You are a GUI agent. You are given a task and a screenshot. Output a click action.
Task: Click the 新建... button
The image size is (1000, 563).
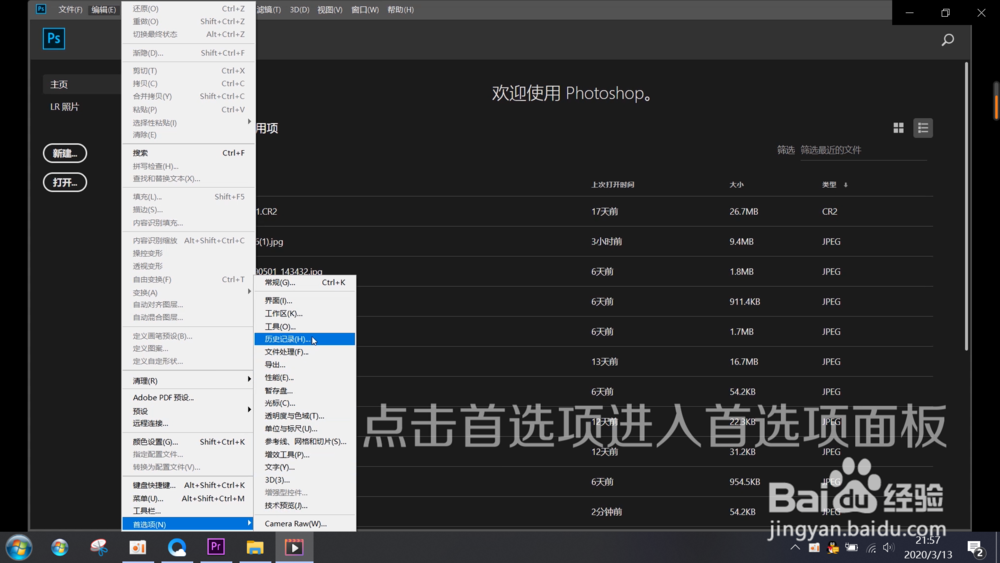(65, 153)
